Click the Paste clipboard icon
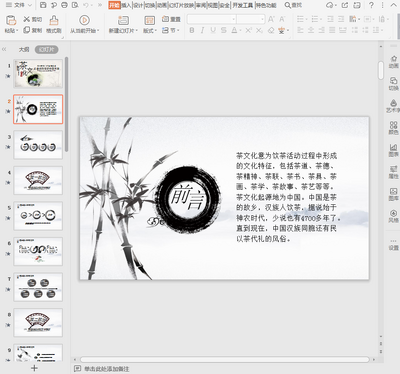The image size is (400, 374). [x=11, y=20]
